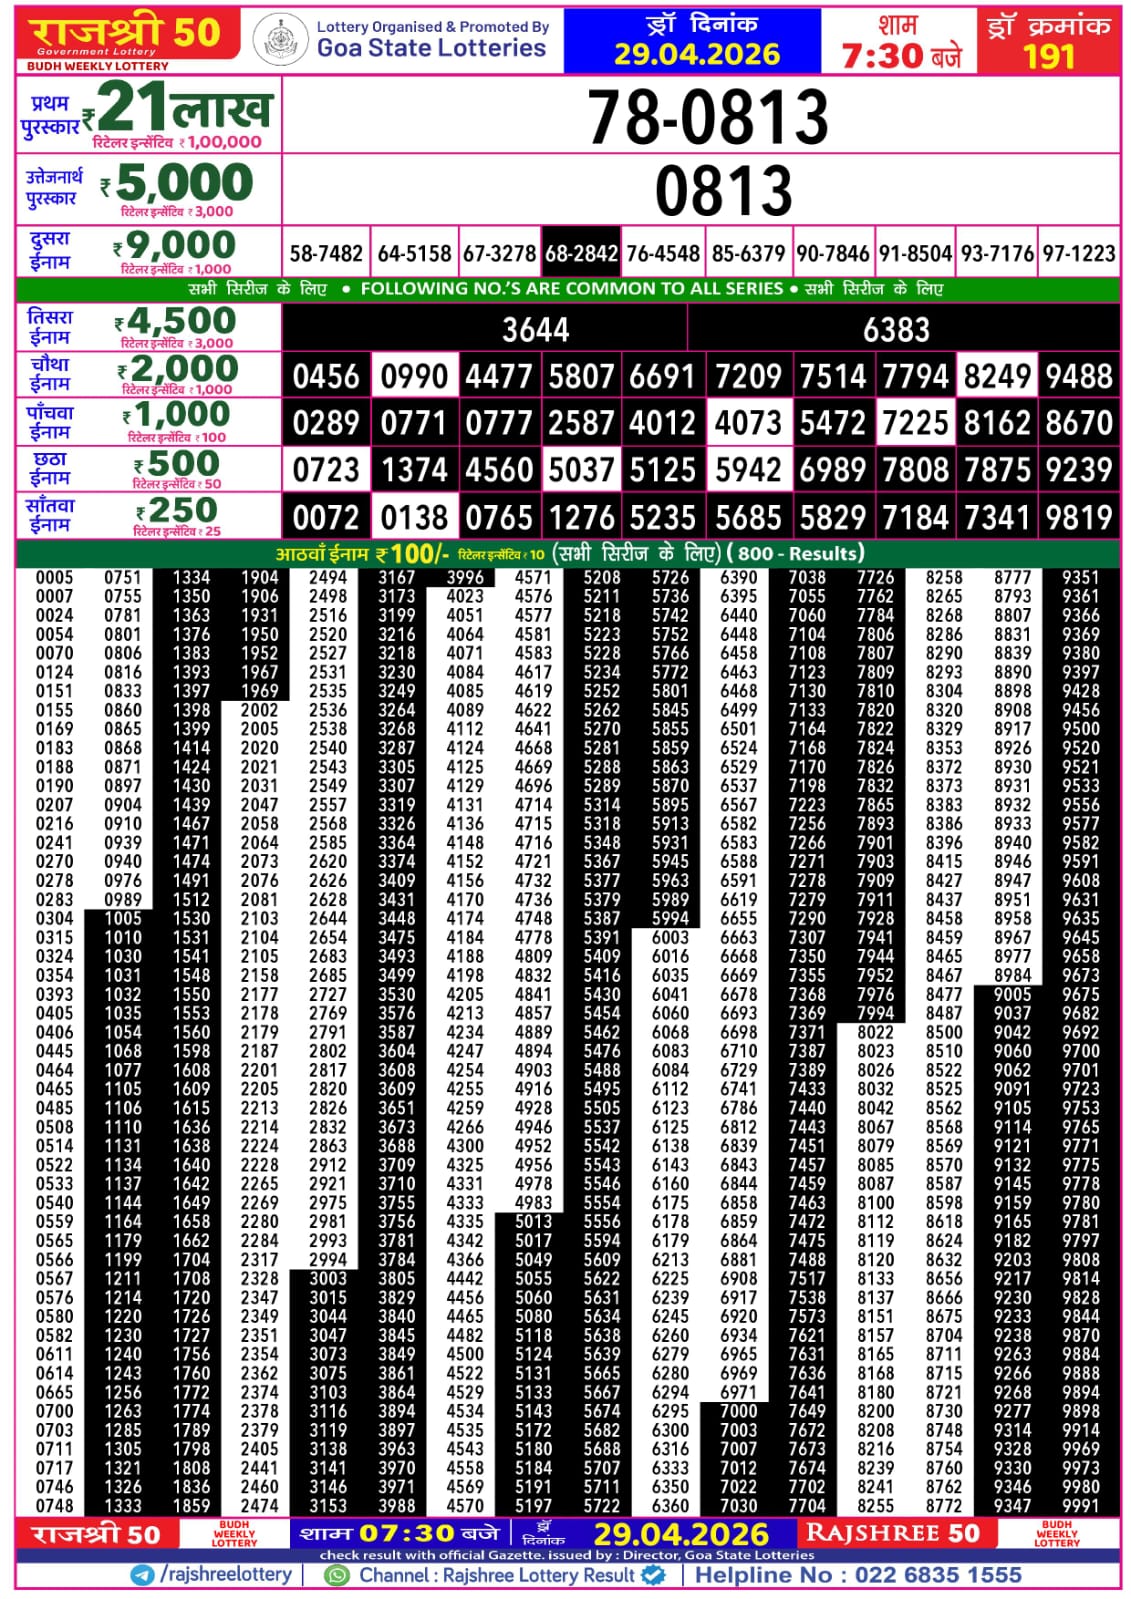Click the third prize number 6383
The width and height of the screenshot is (1131, 1599).
click(896, 329)
